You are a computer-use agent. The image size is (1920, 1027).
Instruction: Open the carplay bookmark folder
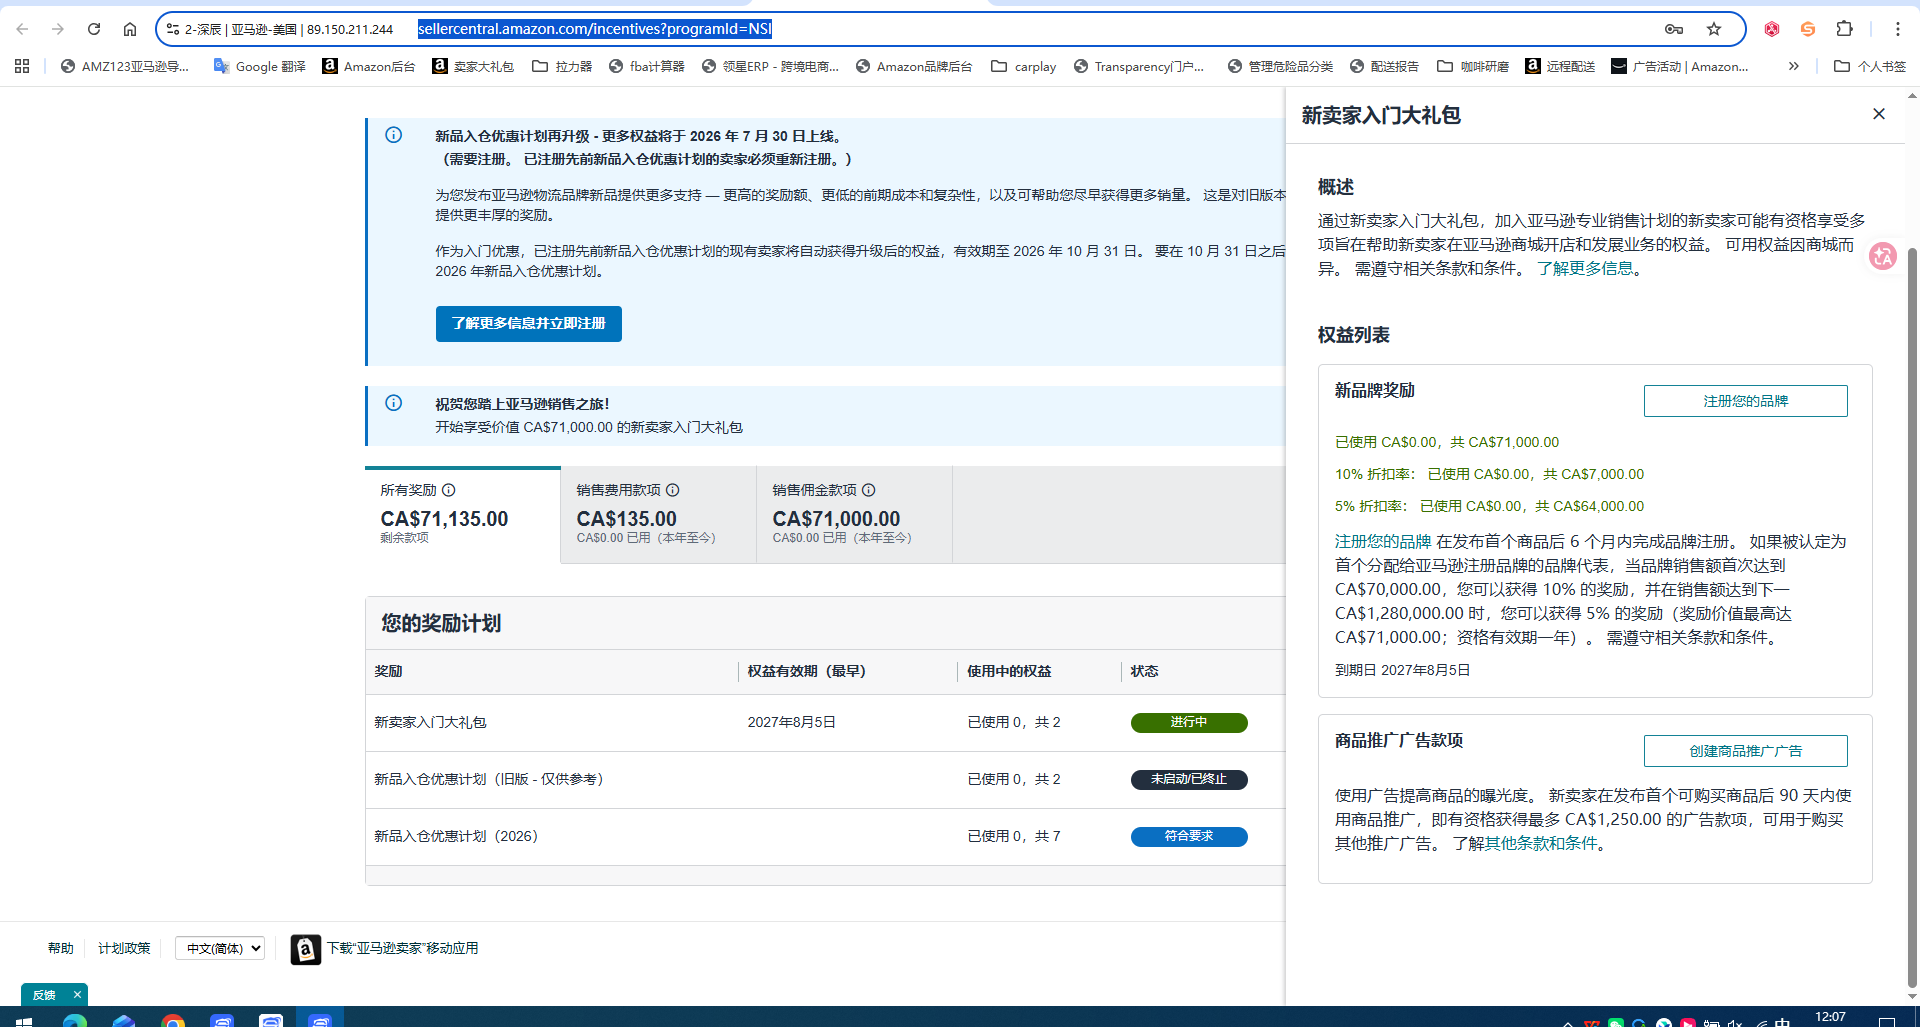pos(1024,66)
